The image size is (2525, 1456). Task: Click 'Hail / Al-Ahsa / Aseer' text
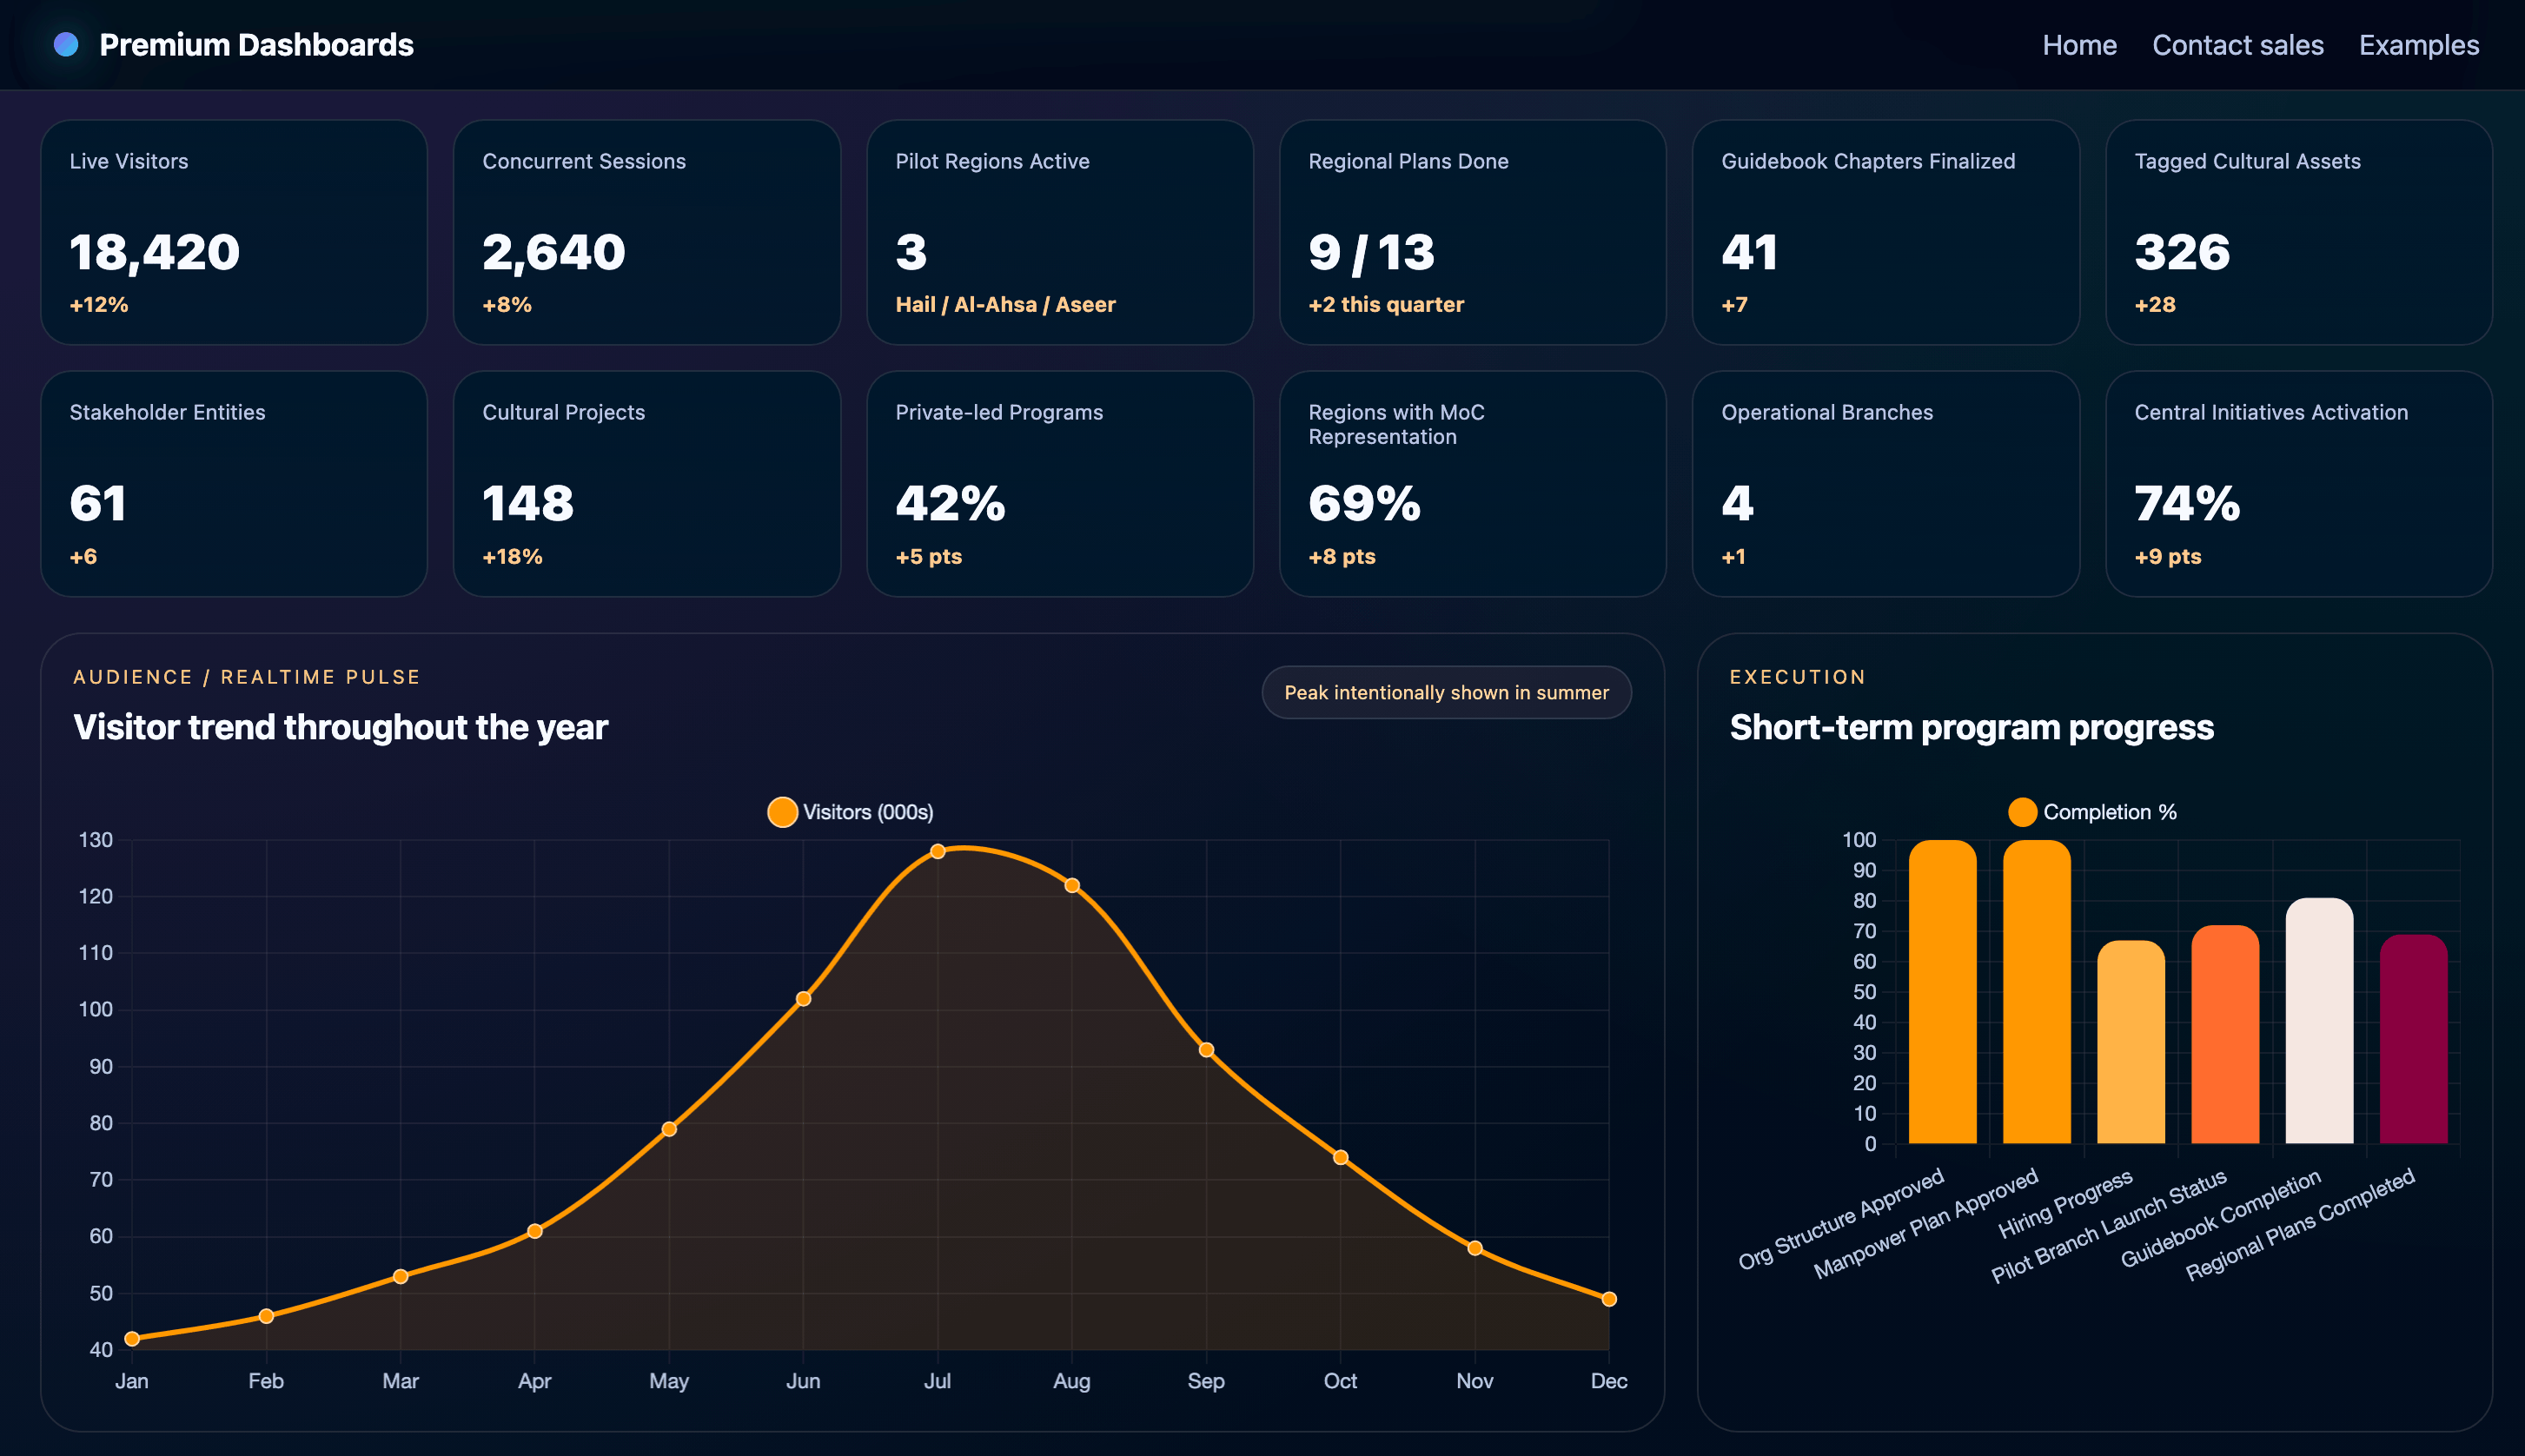coord(1005,304)
